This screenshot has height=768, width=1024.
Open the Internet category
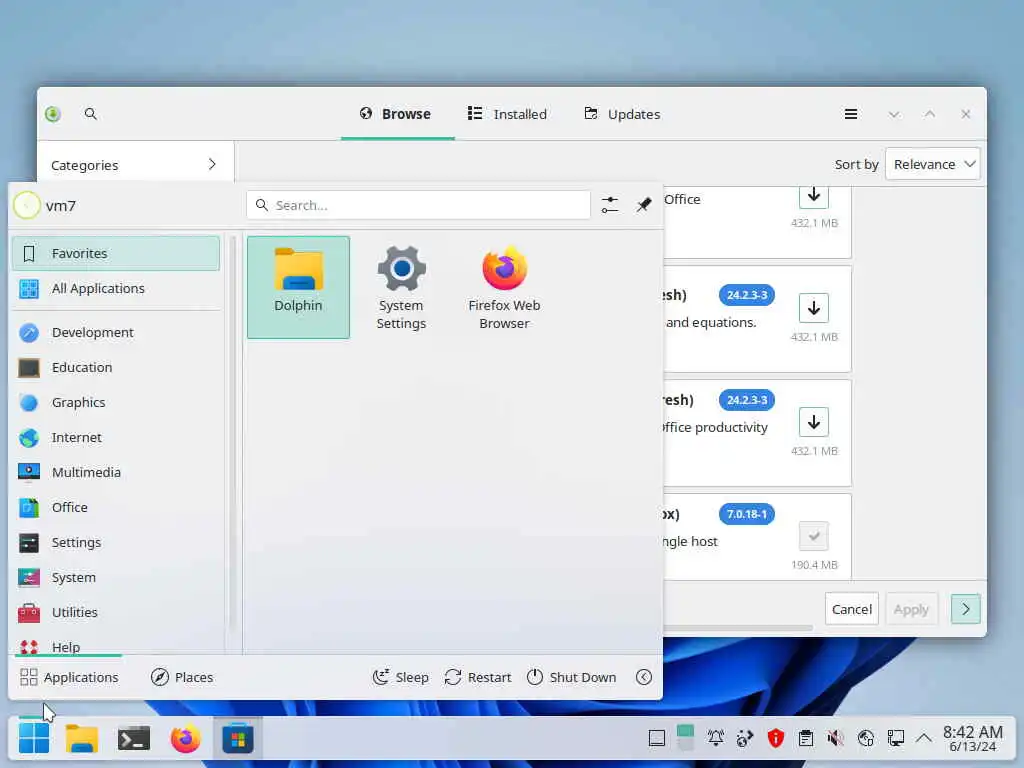tap(116, 438)
